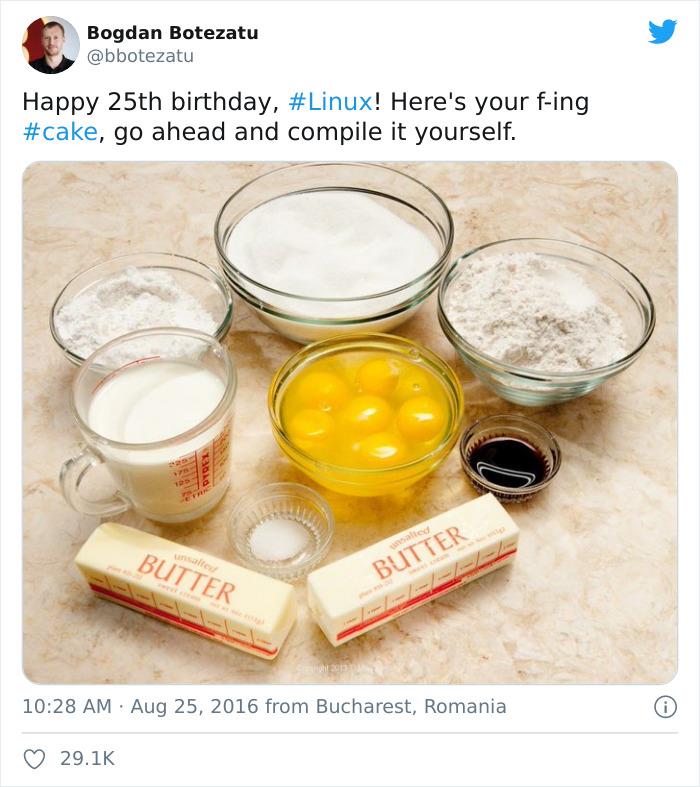Open the Bucharest, Romania location link
Viewport: 700px width, 787px height.
tap(411, 707)
